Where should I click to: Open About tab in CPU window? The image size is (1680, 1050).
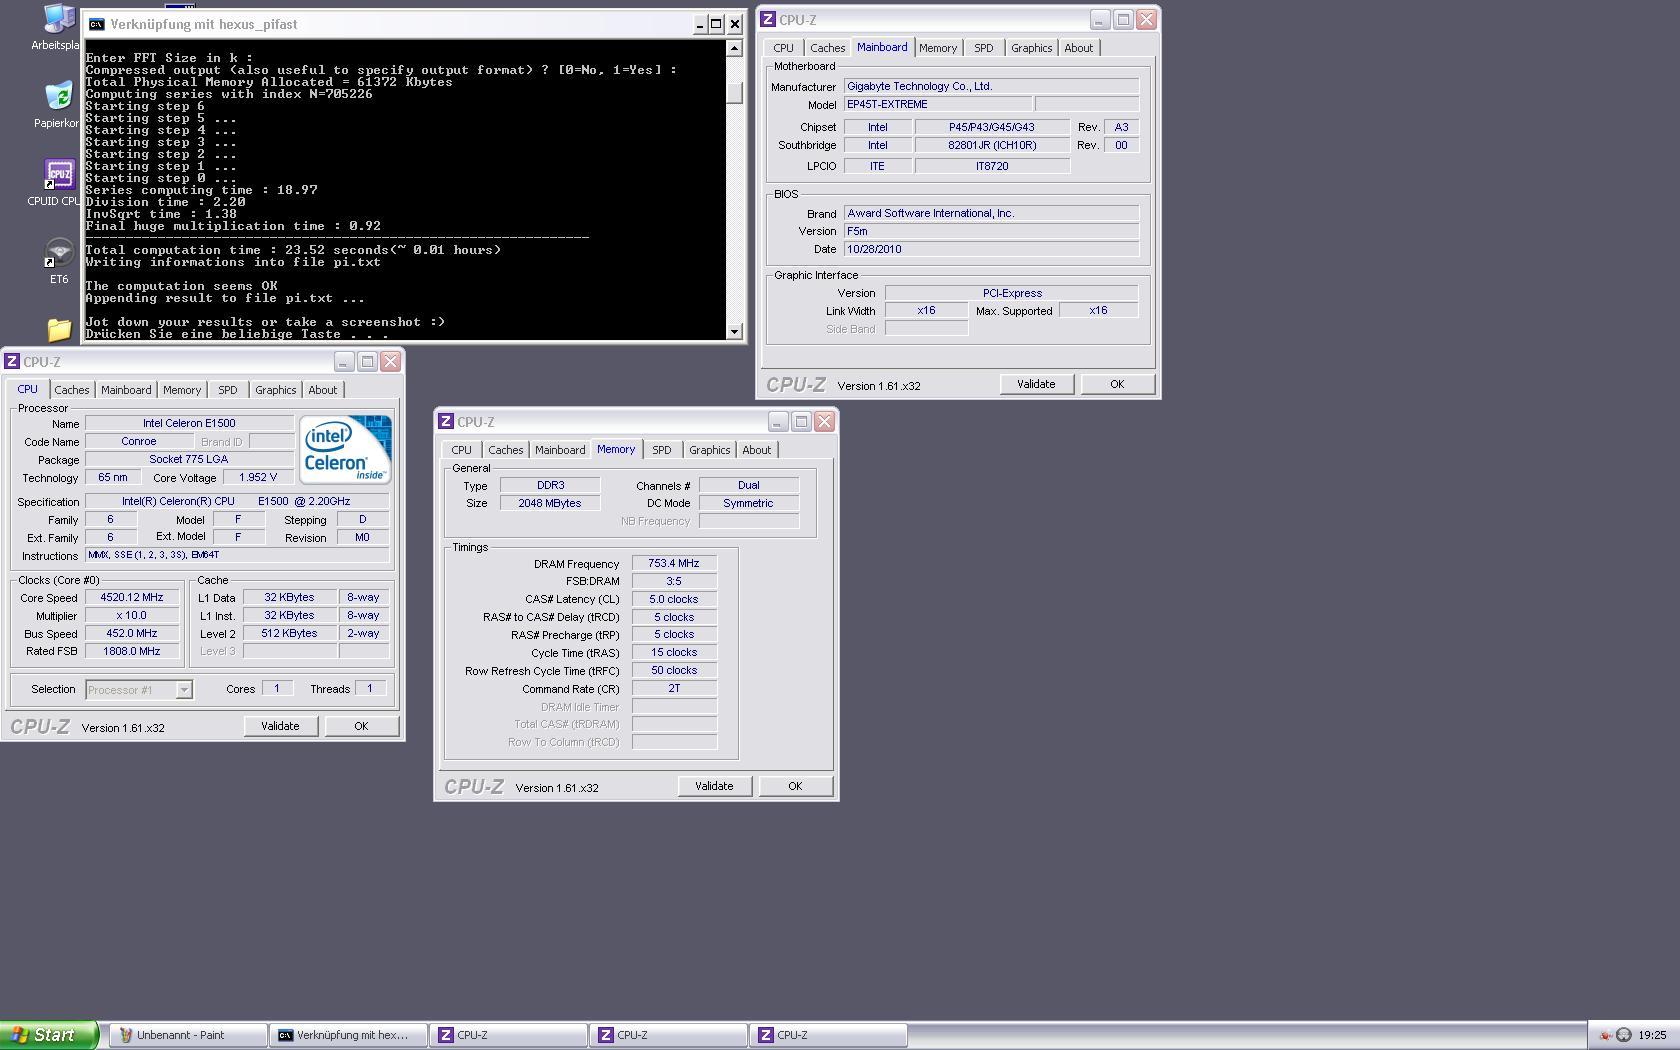pyautogui.click(x=323, y=390)
